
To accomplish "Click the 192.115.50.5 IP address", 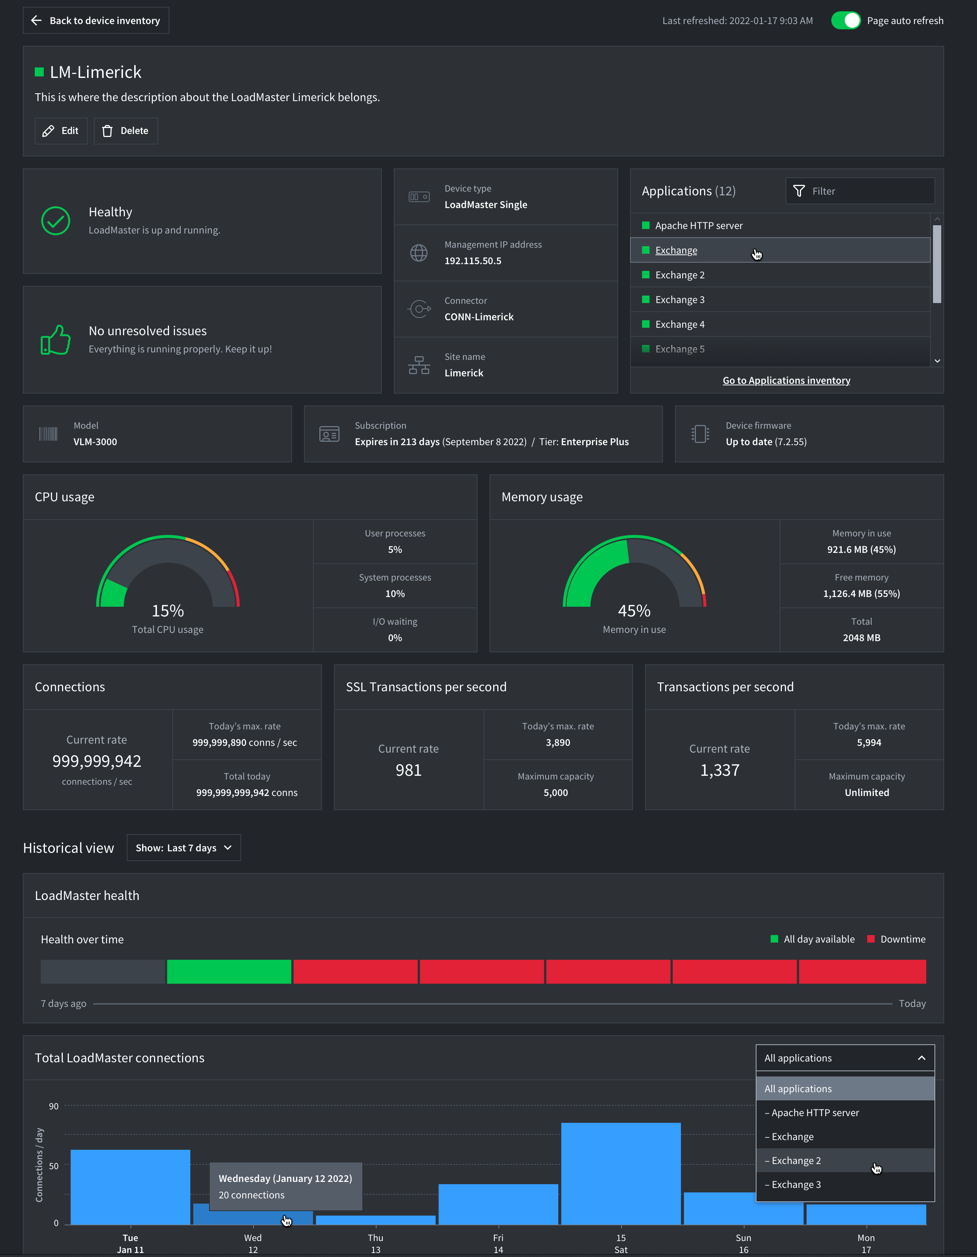I will (x=473, y=261).
